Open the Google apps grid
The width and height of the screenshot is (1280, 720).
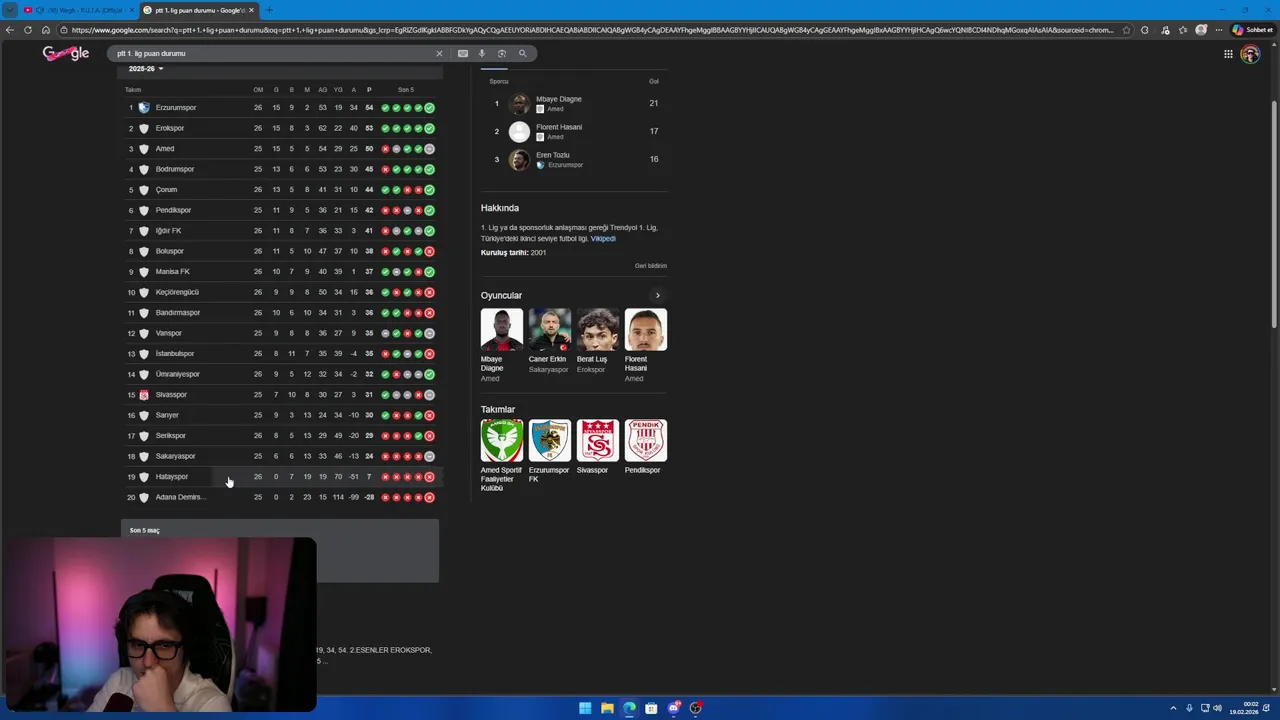tap(1228, 54)
